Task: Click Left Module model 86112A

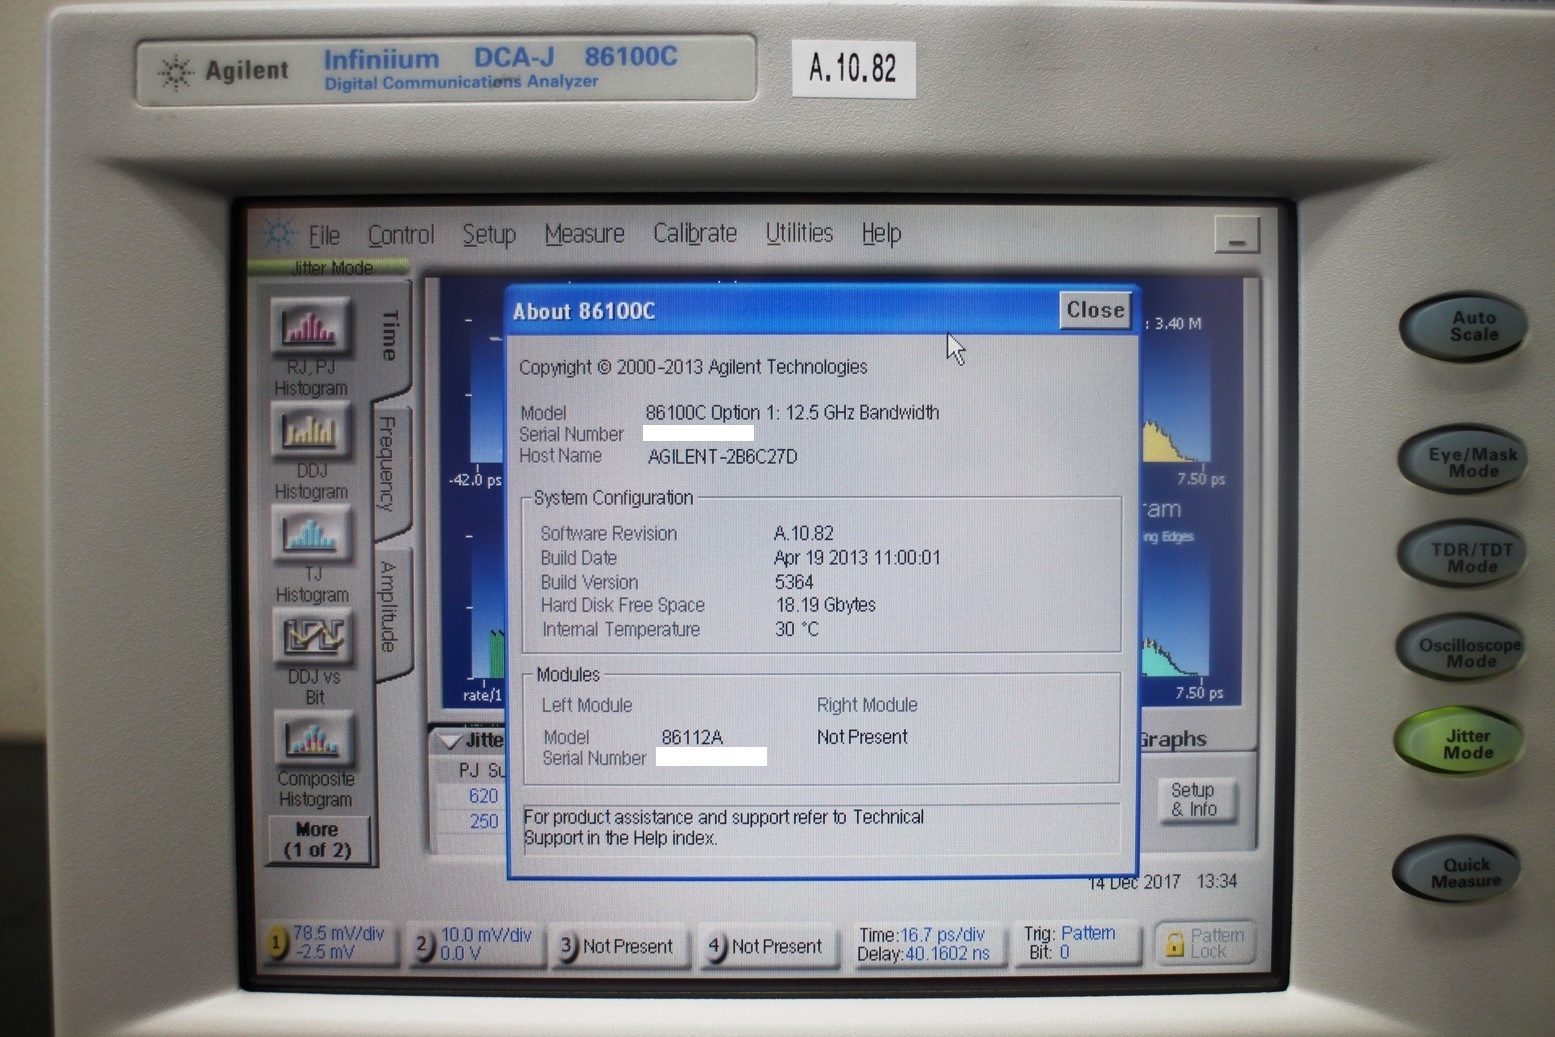Action: point(692,737)
